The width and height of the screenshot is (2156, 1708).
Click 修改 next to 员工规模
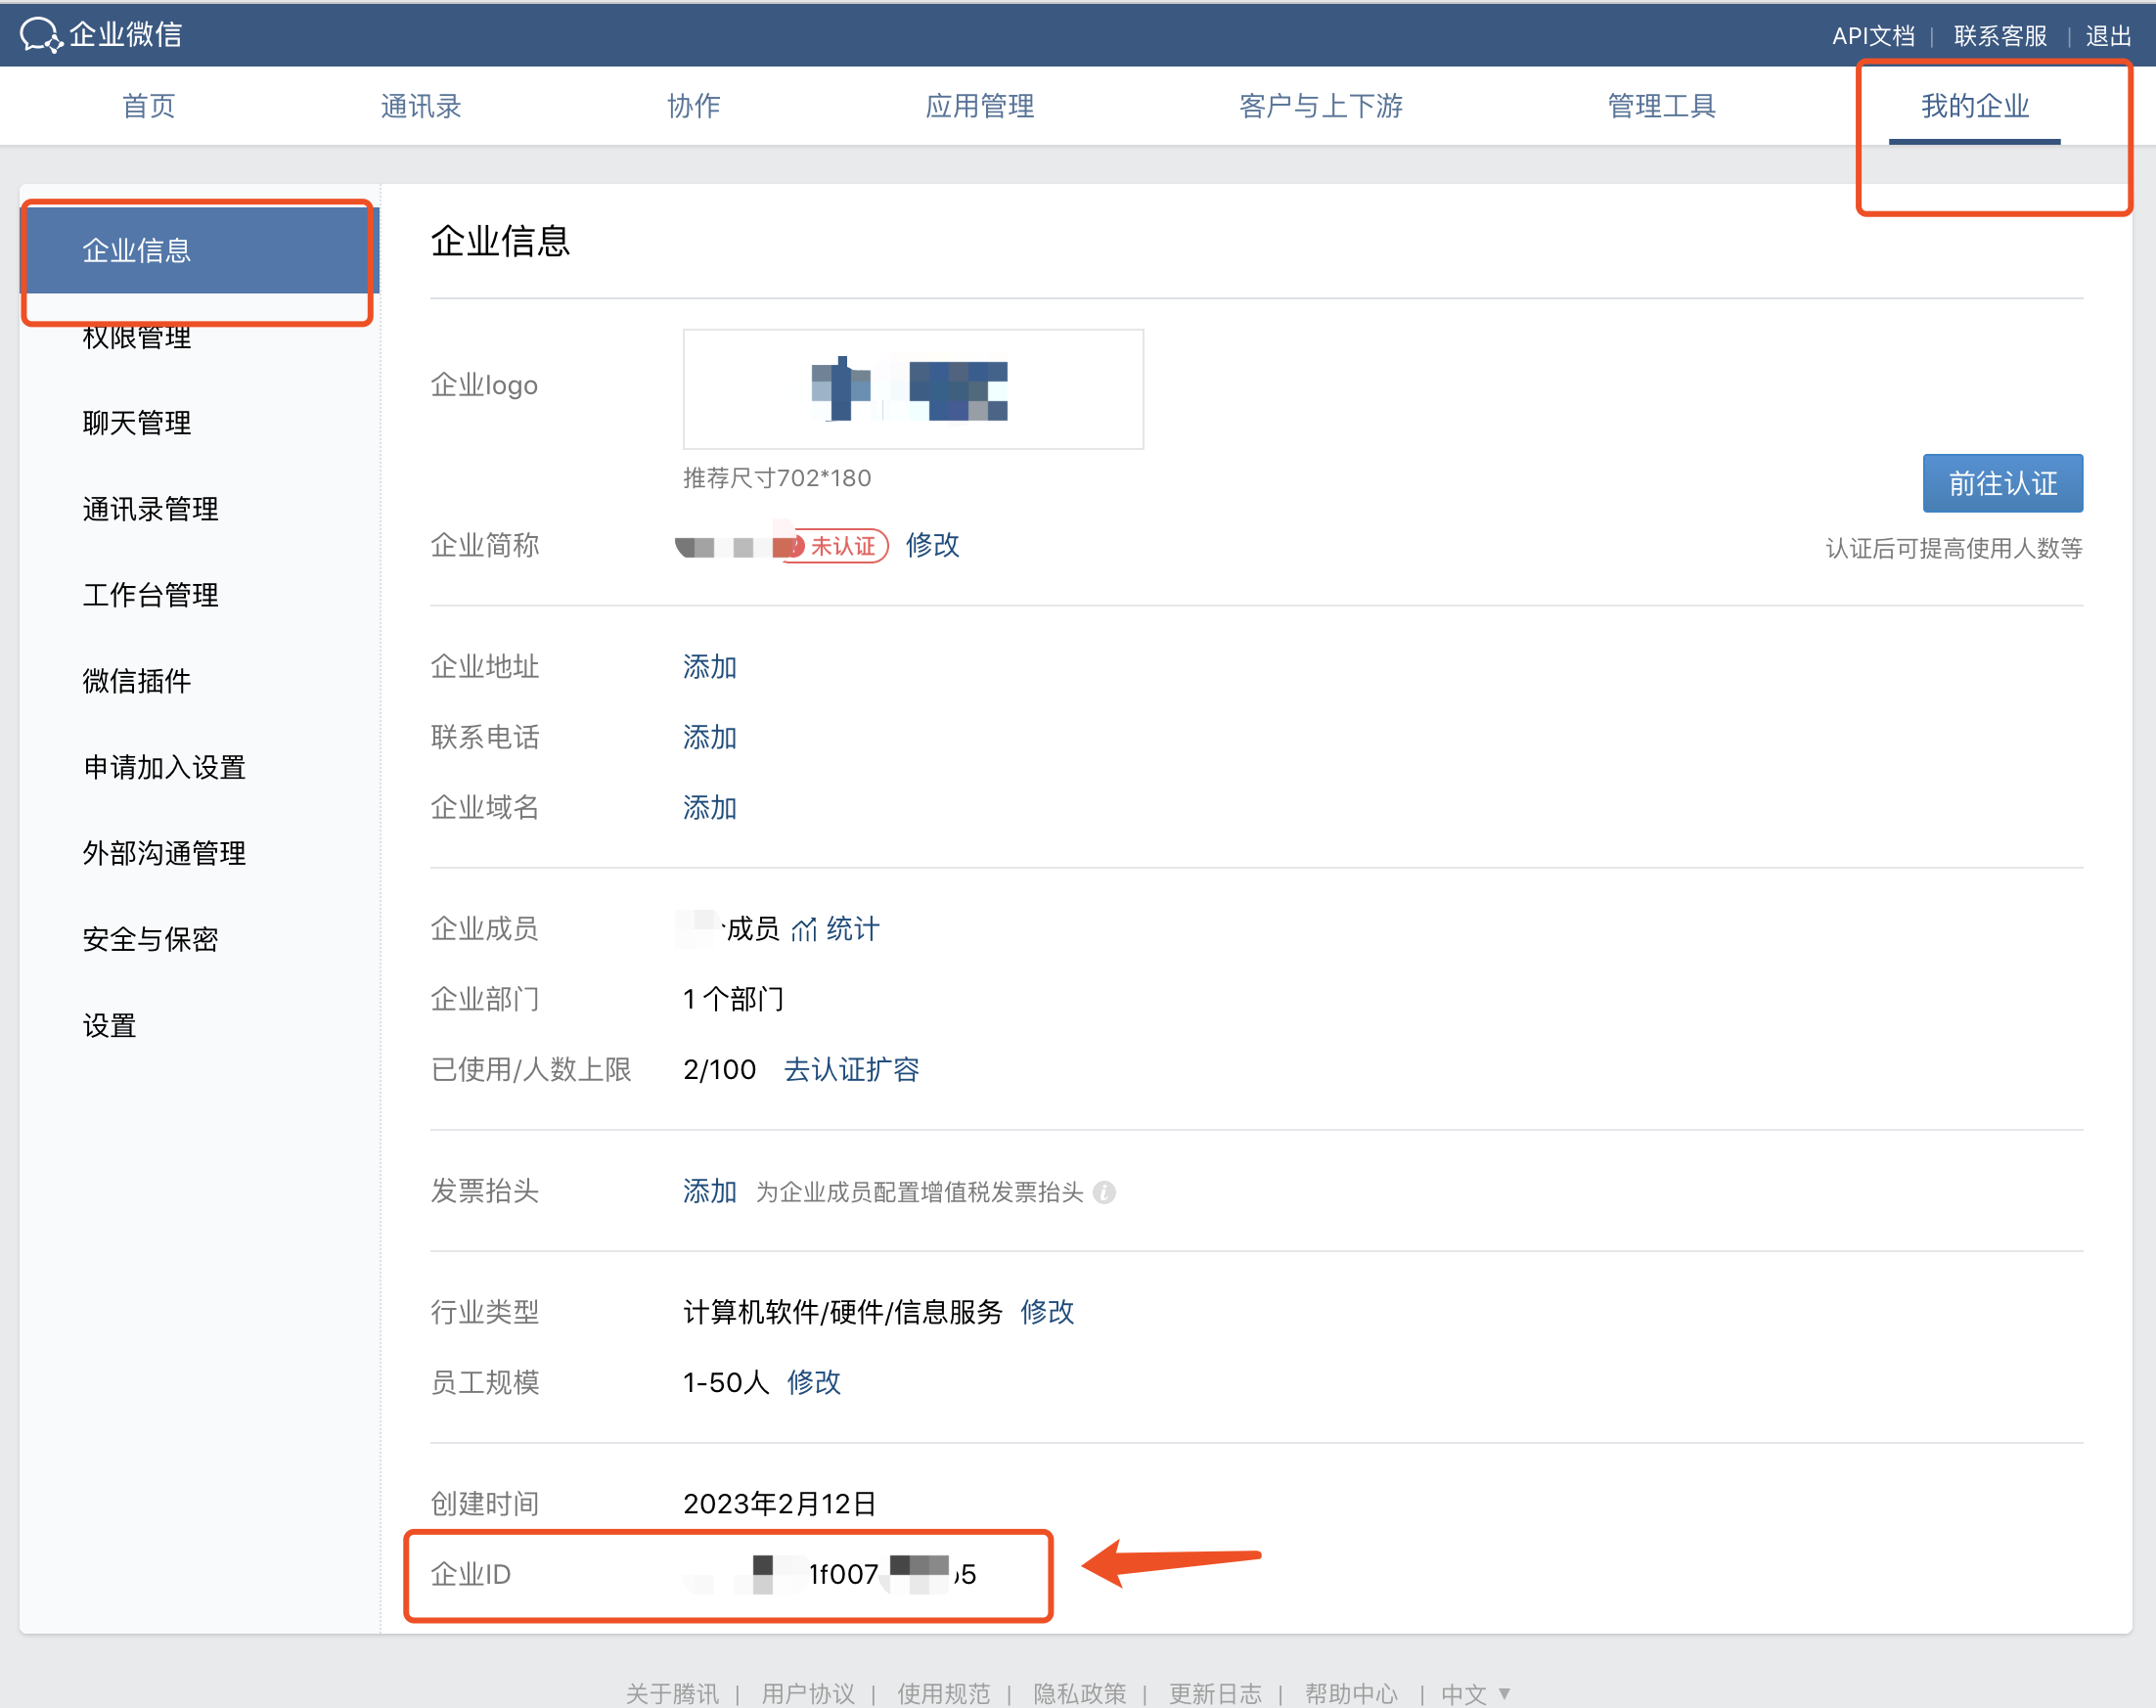(x=813, y=1382)
